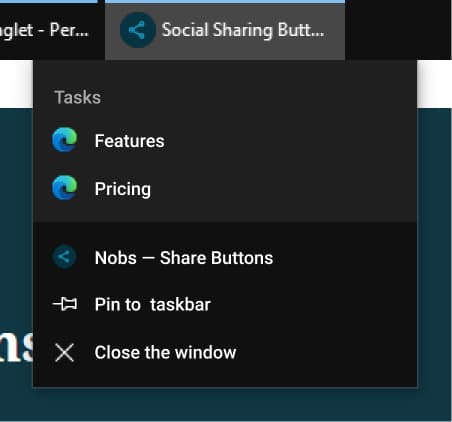
Task: Switch to the Social Sharing Butt... taskbar window
Action: (x=225, y=30)
